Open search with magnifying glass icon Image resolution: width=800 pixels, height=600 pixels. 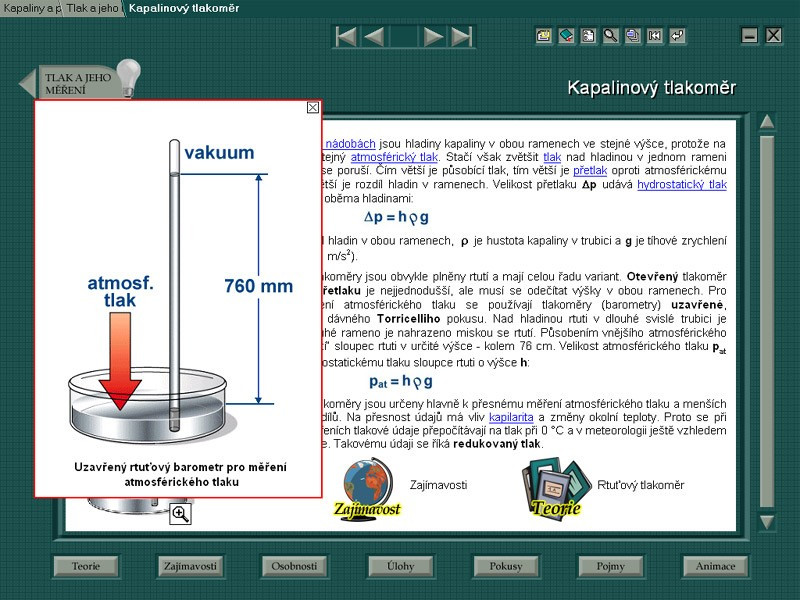coord(611,36)
